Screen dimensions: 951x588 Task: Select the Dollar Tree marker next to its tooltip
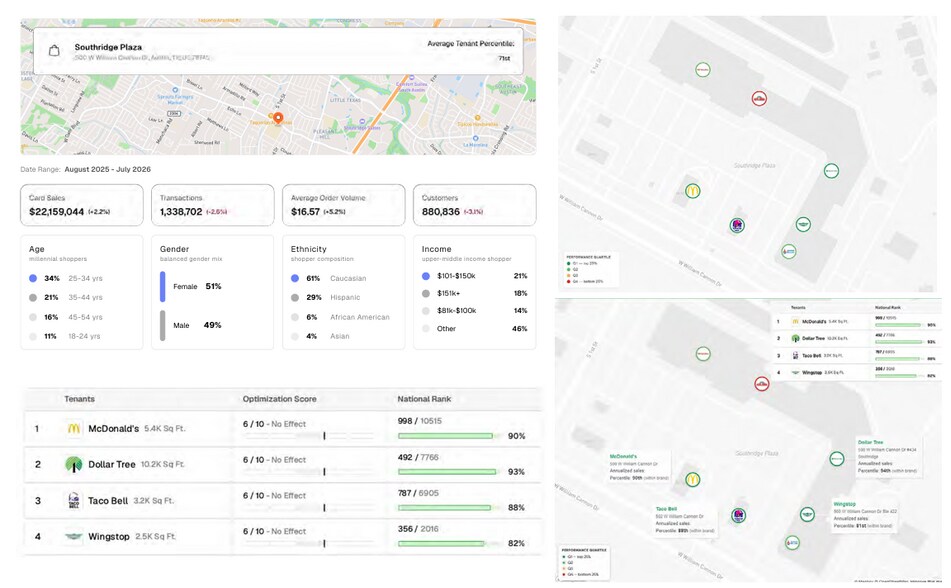(x=836, y=459)
